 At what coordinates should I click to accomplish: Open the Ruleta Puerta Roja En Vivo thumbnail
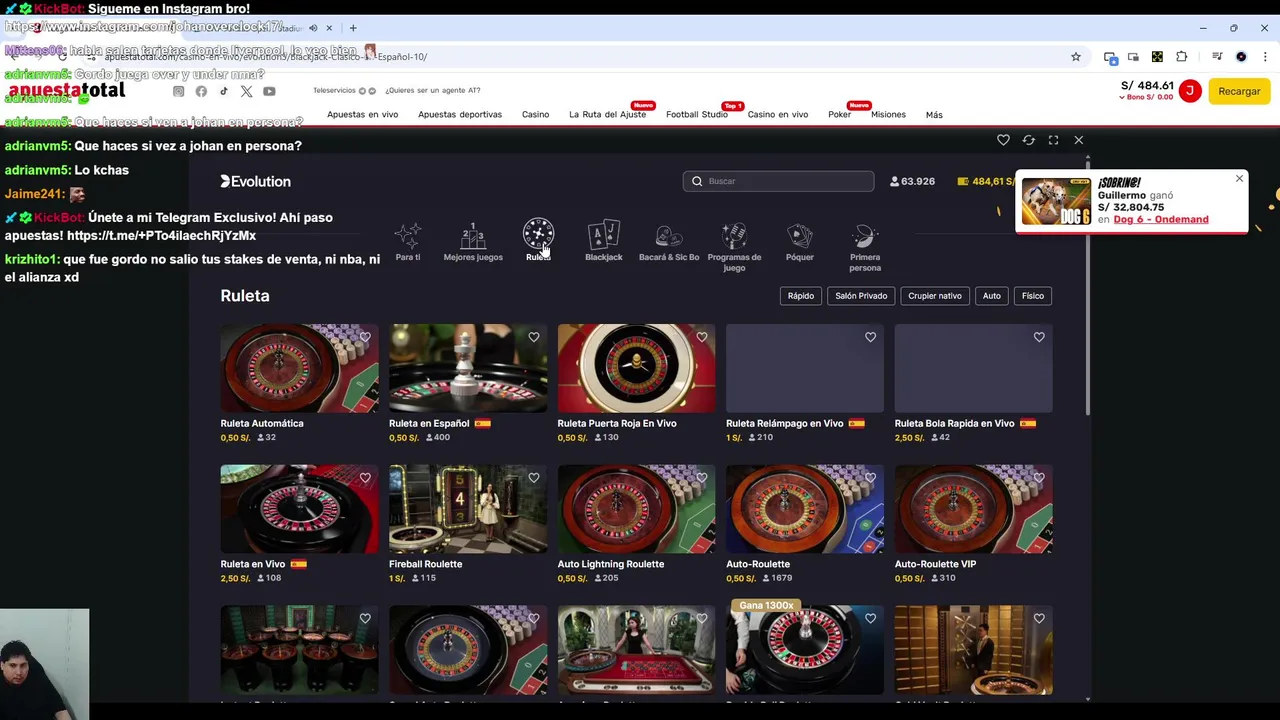pos(636,368)
